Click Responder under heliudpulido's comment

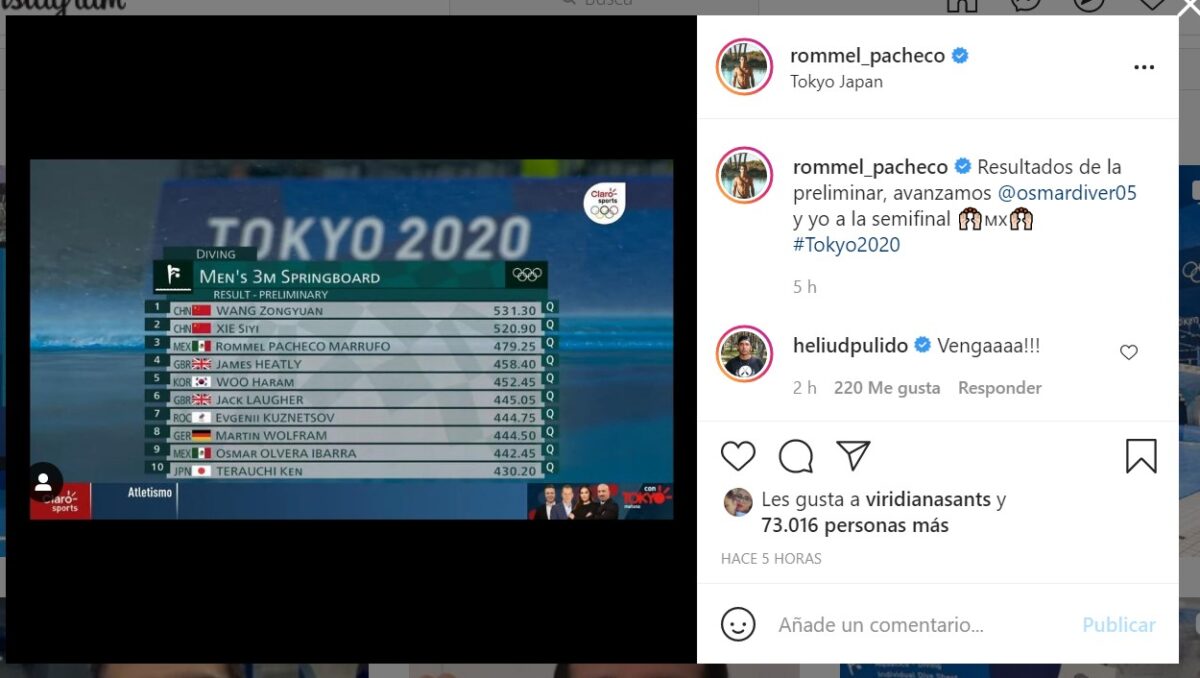click(x=1000, y=388)
